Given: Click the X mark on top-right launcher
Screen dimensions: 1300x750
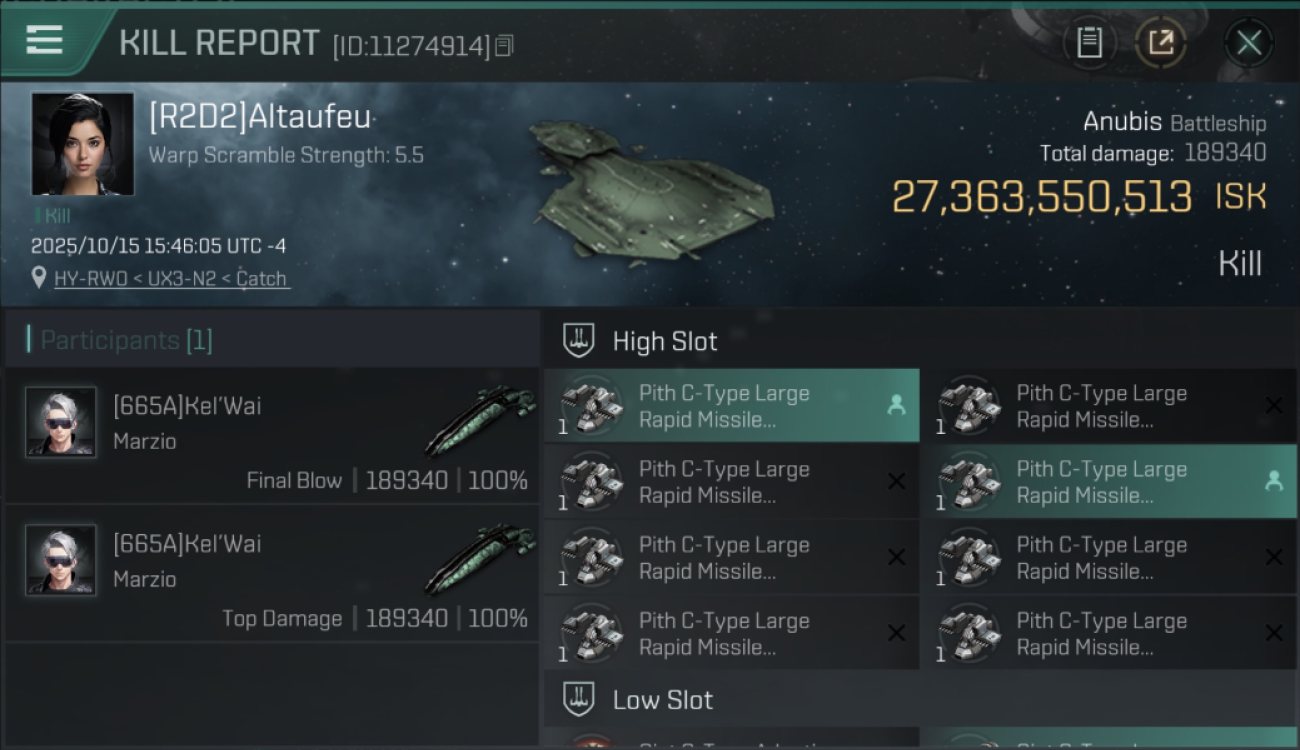Looking at the screenshot, I should [x=1273, y=405].
